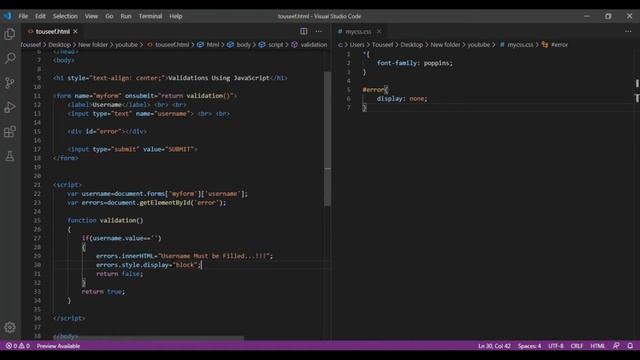
Task: Select 'html' breadcrumb symbol
Action: tap(213, 45)
